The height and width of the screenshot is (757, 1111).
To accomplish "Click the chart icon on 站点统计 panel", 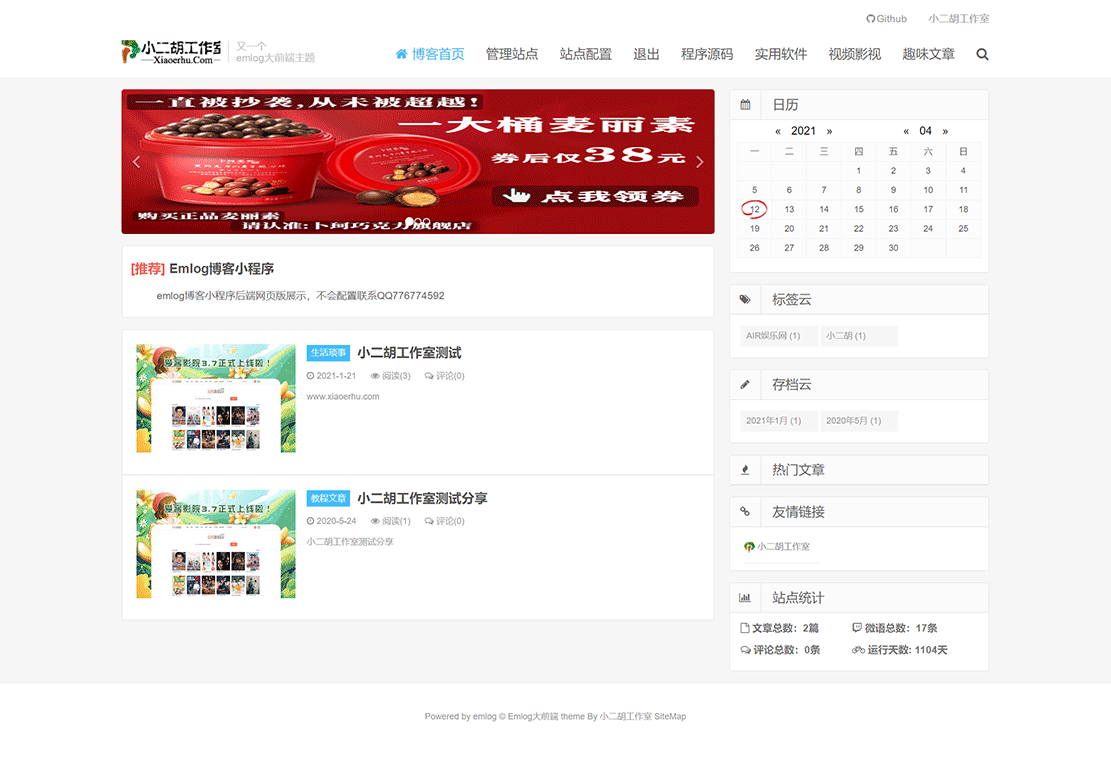I will tap(745, 597).
